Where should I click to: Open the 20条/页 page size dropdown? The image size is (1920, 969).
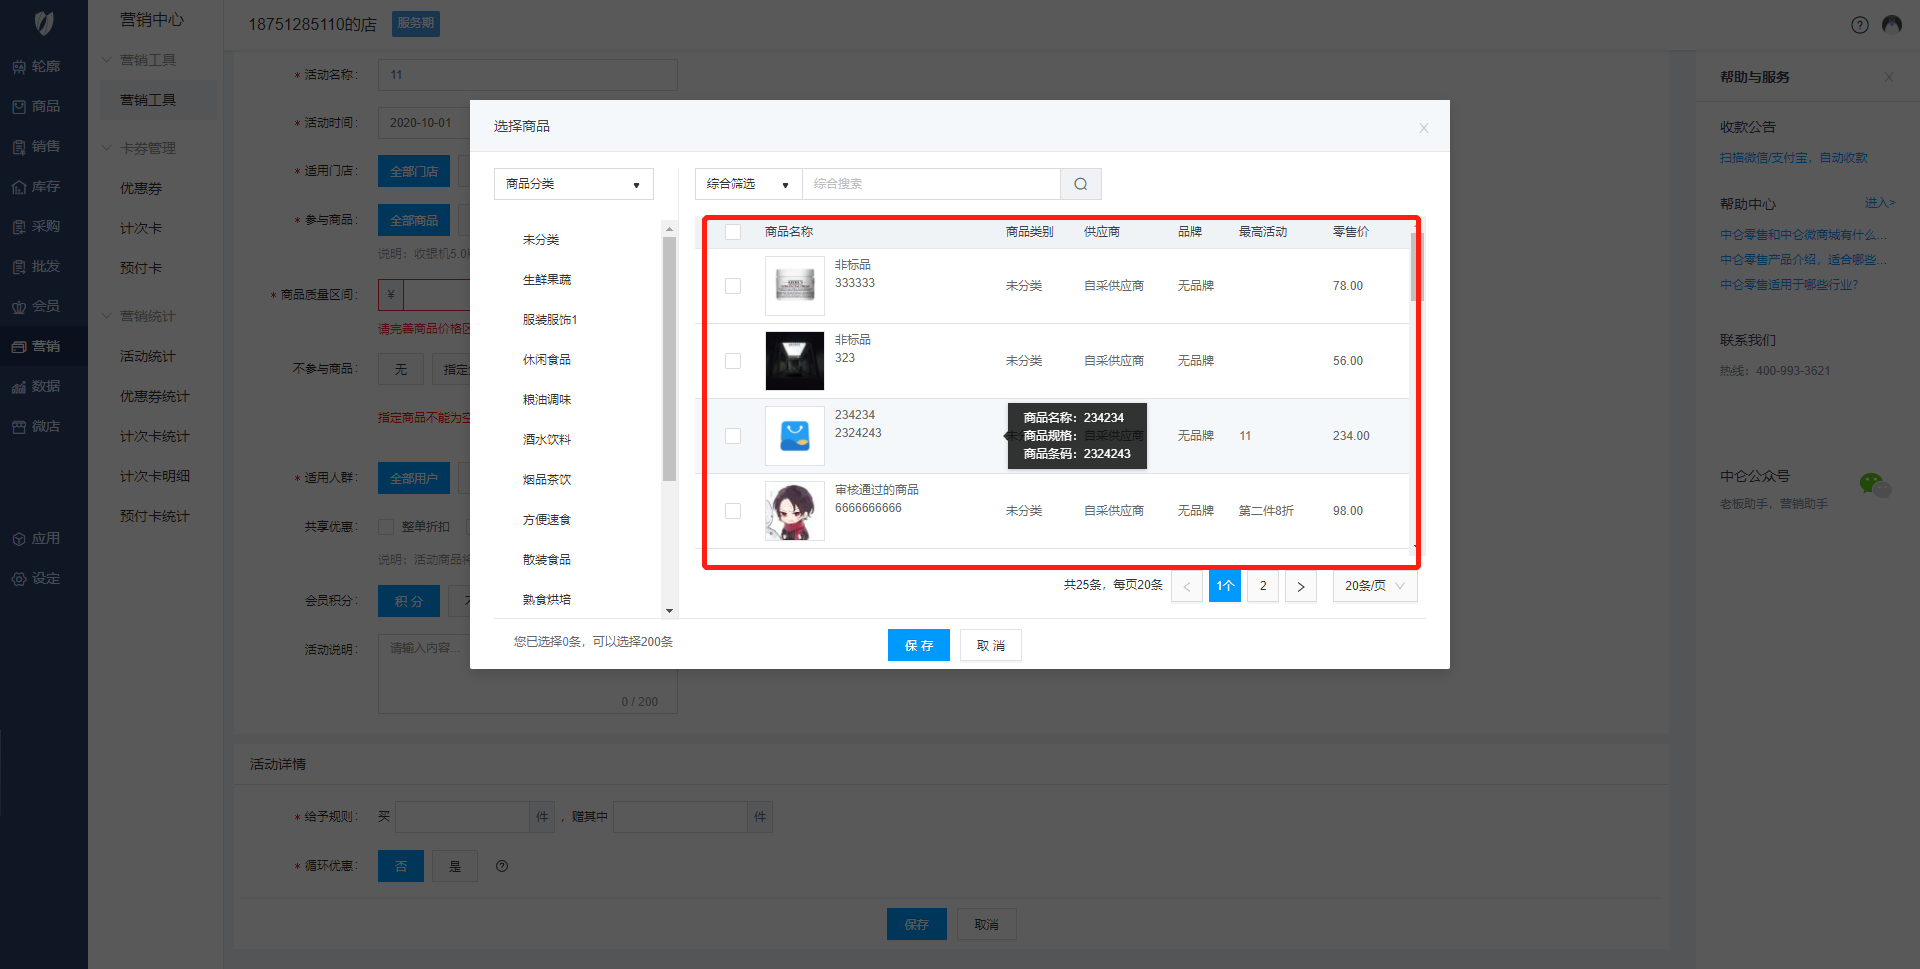coord(1374,586)
